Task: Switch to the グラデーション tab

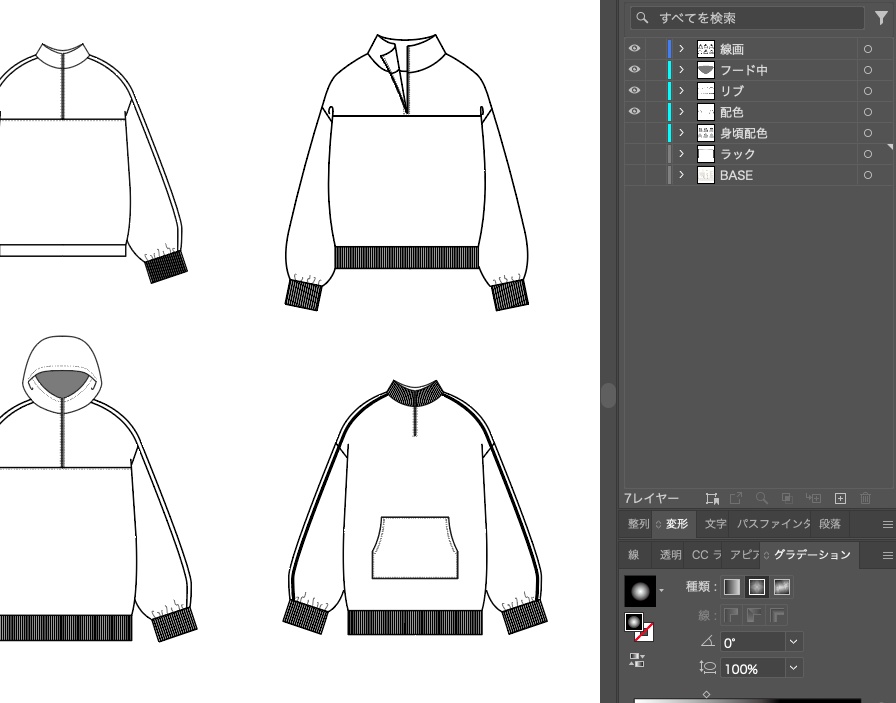Action: [812, 555]
